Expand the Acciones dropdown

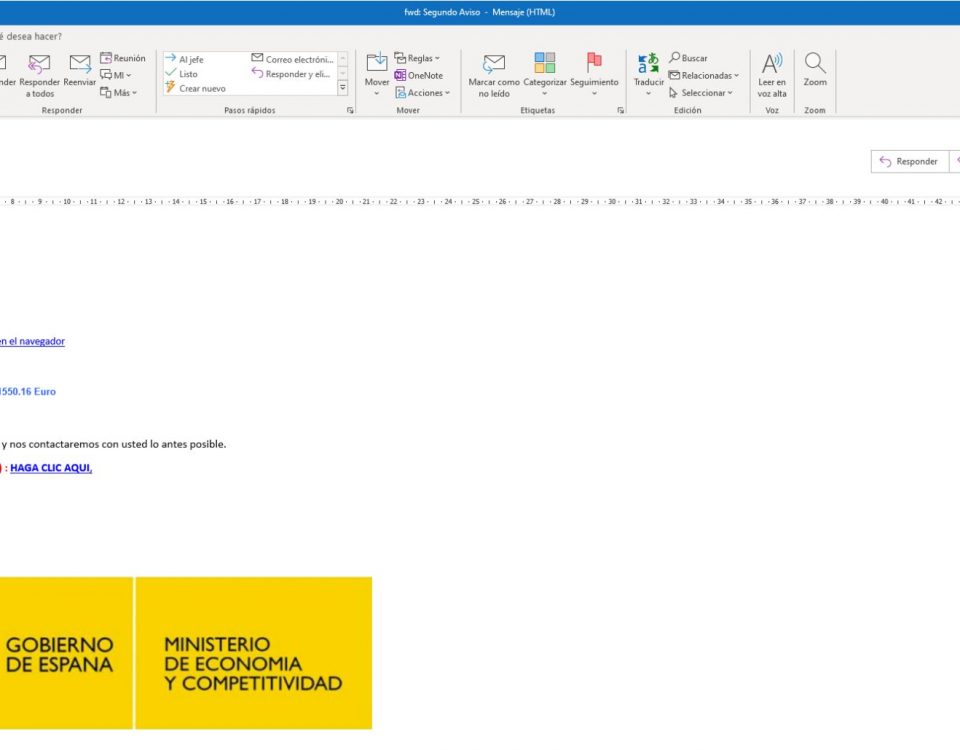pyautogui.click(x=422, y=92)
